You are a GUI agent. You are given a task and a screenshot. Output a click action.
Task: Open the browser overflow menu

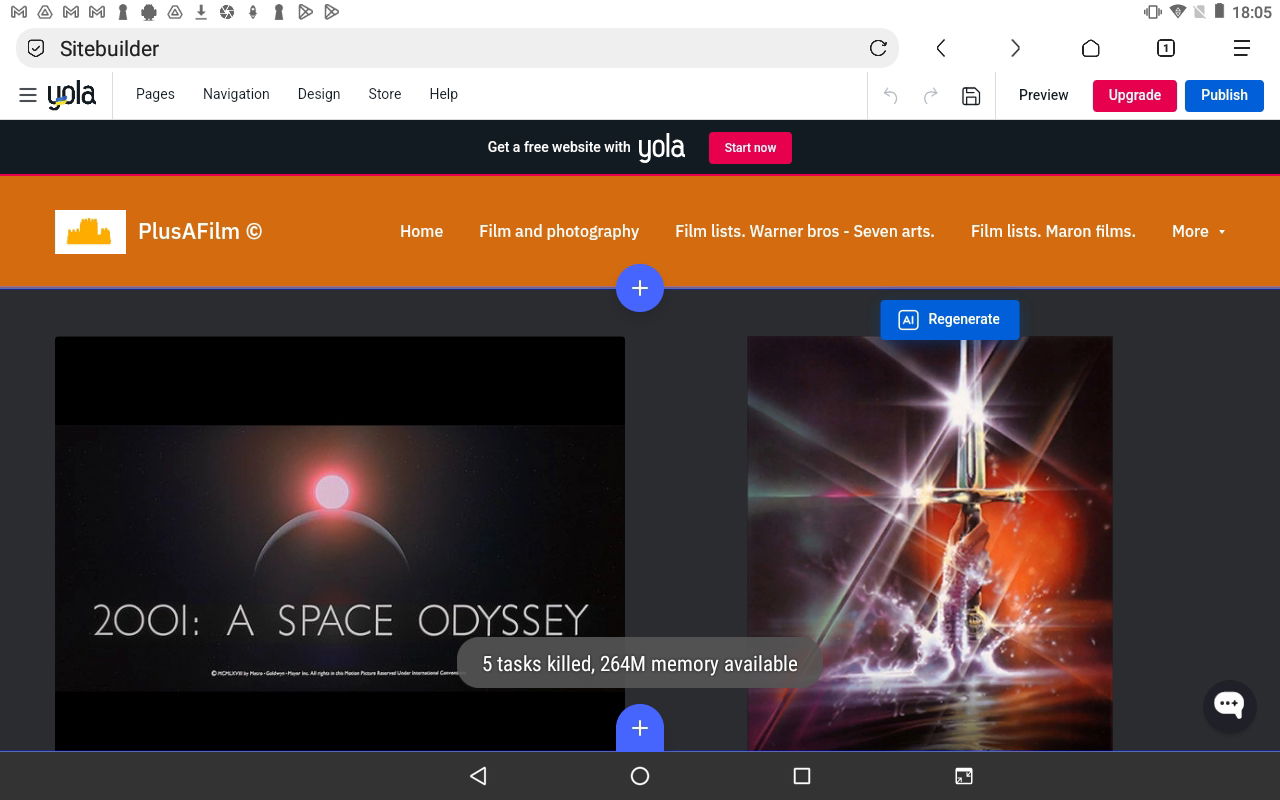[1241, 48]
